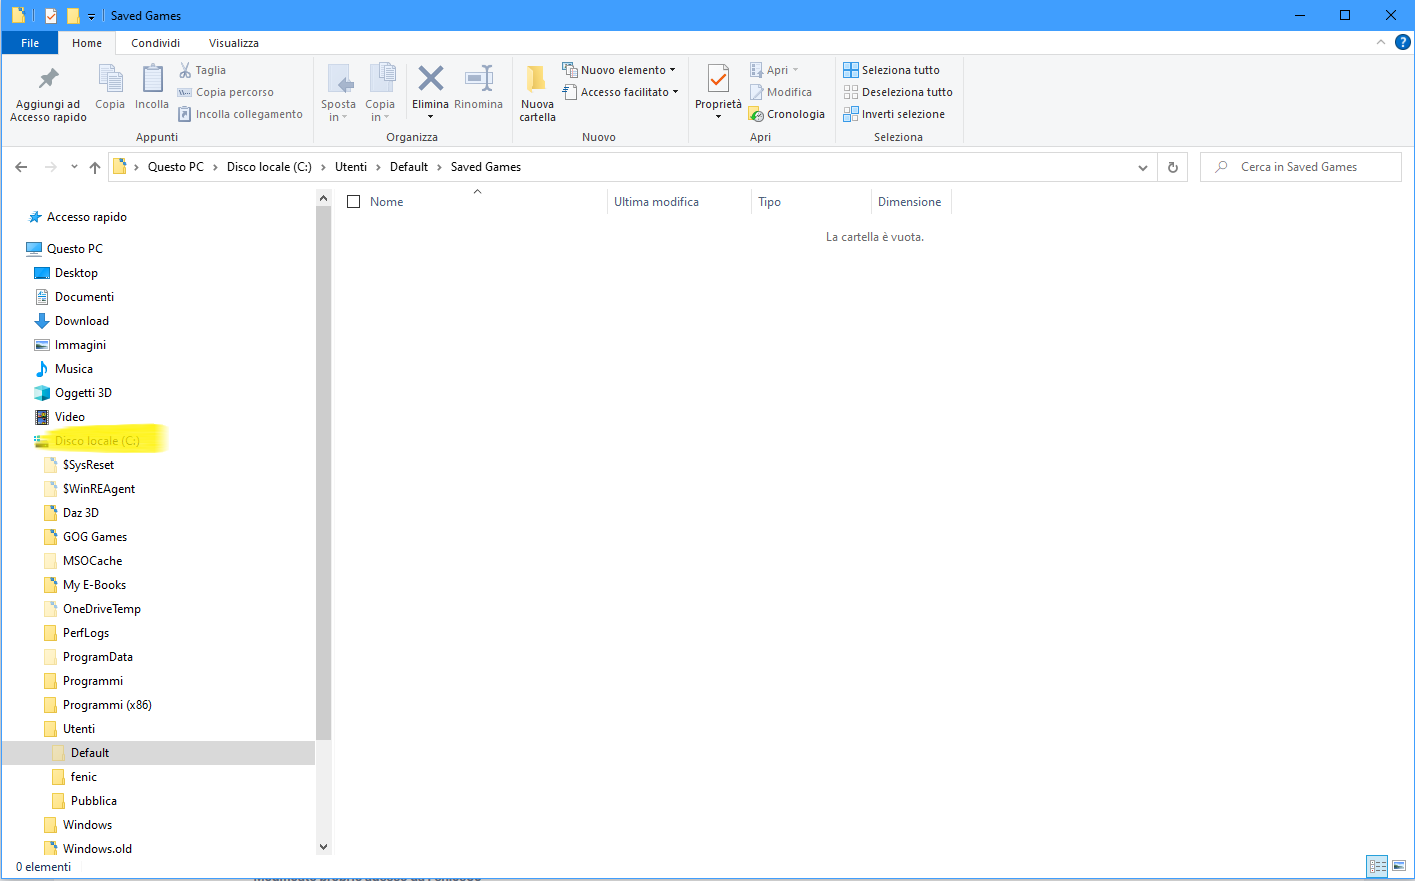Tick the select-all checkbox beside Nome
1415x881 pixels.
(353, 202)
